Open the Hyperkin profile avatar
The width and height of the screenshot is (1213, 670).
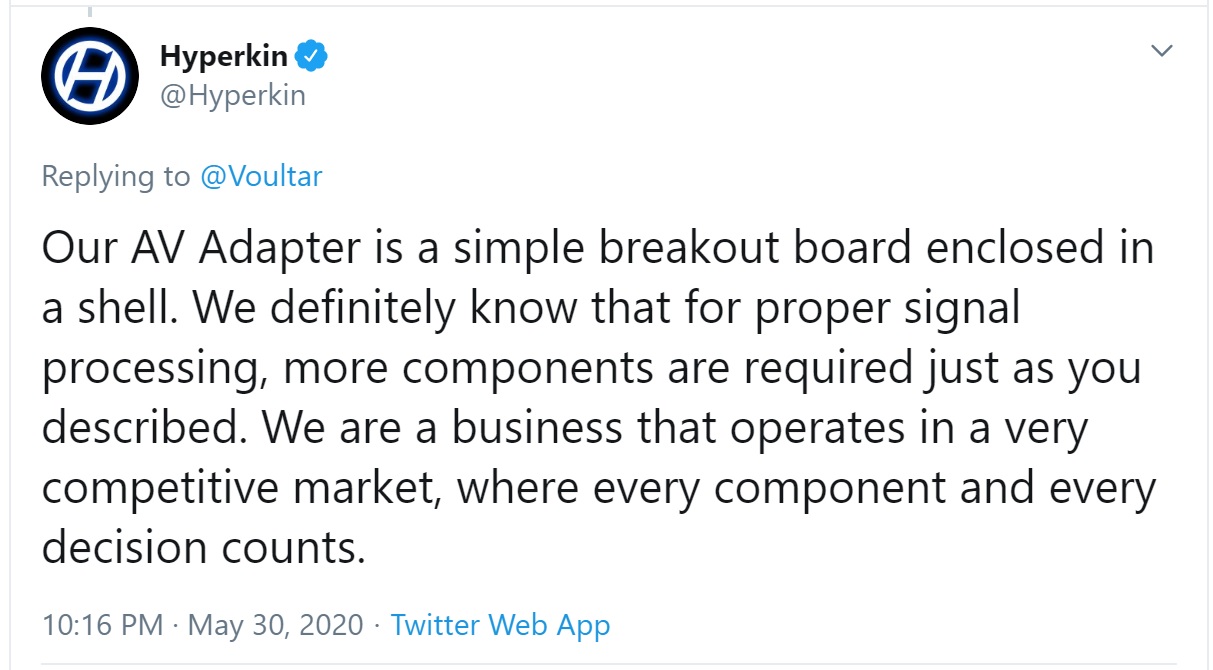pos(89,75)
